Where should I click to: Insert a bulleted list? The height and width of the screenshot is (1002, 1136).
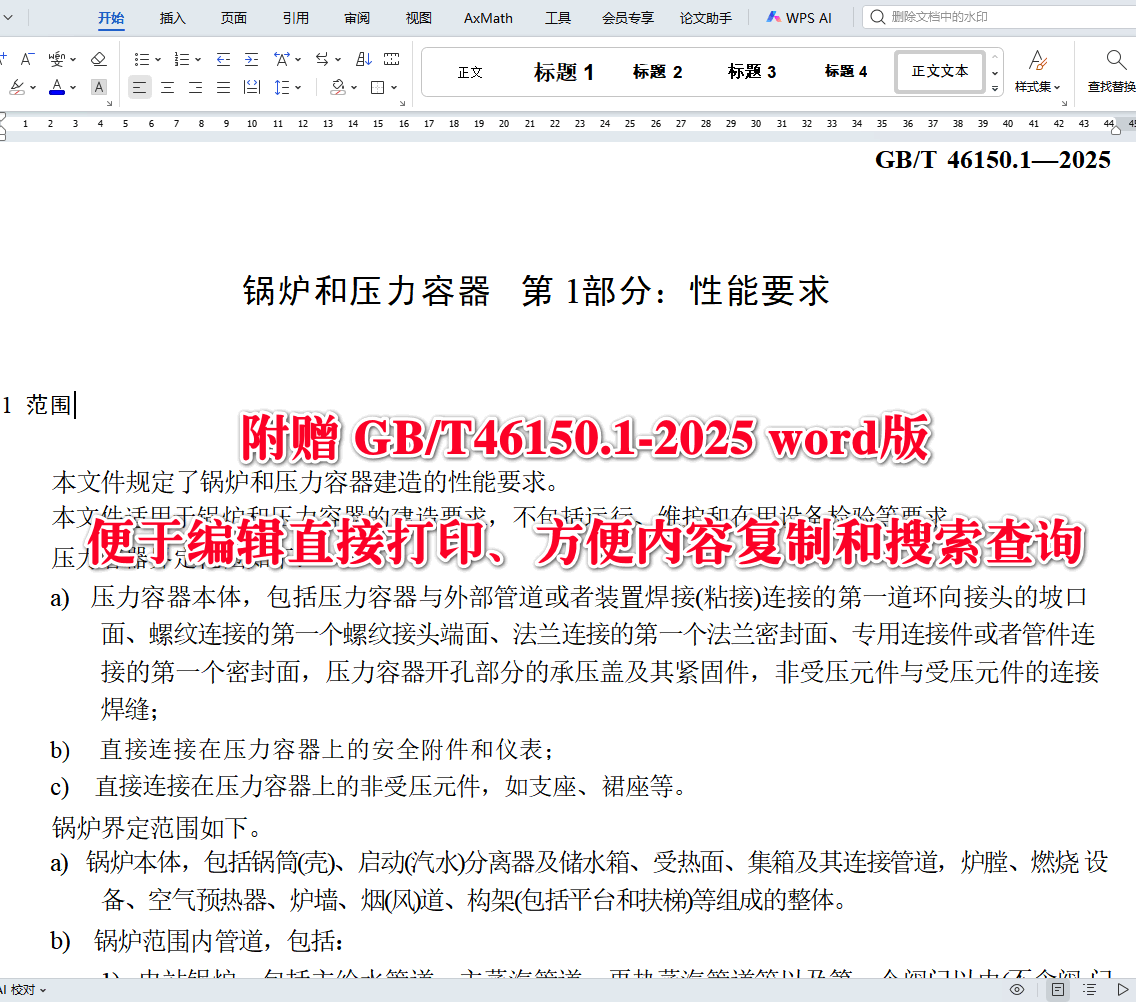[x=142, y=59]
